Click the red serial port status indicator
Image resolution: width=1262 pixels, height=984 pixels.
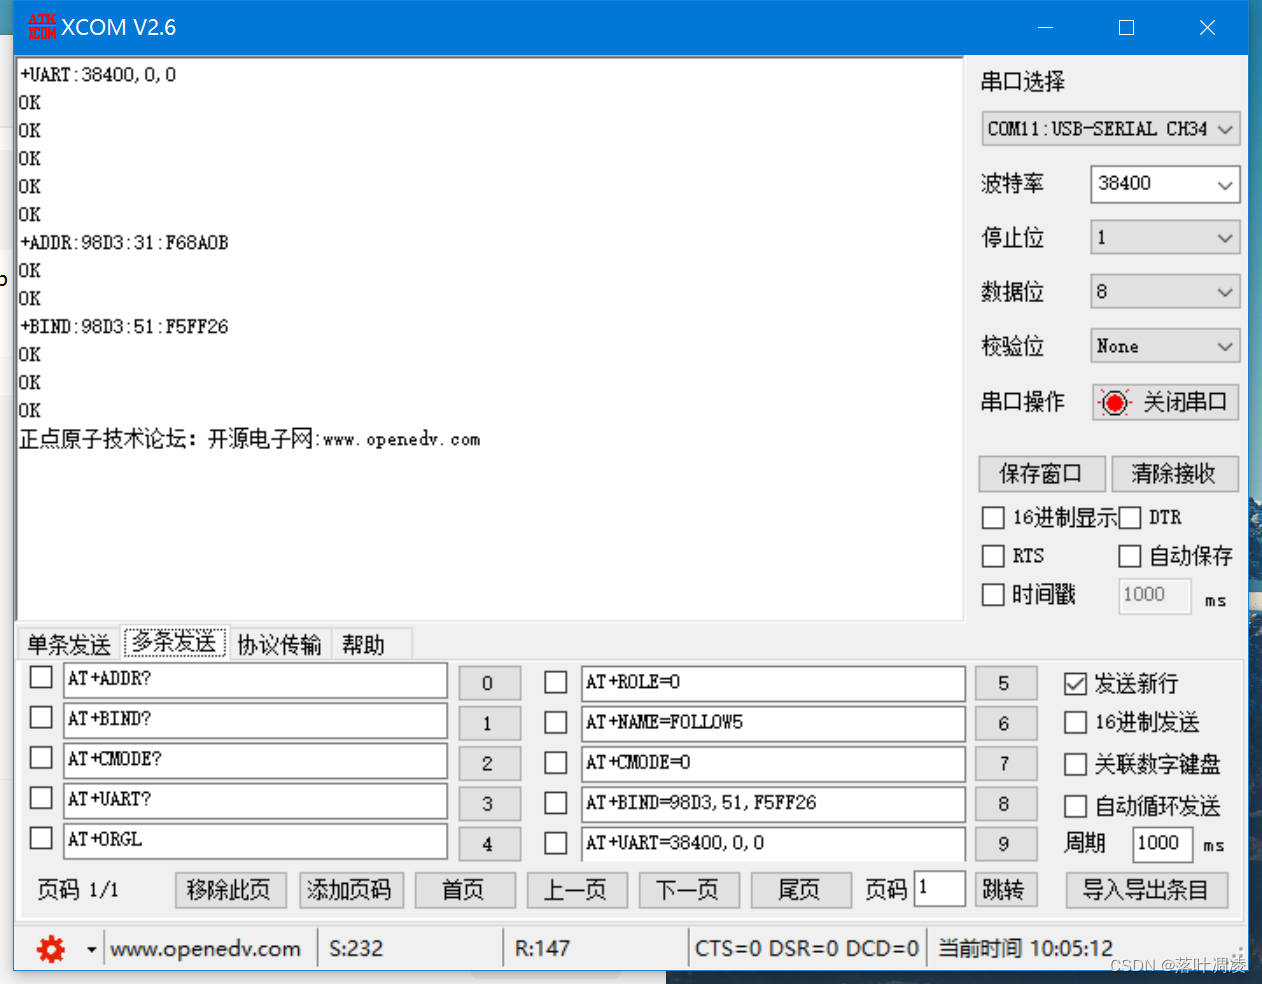coord(1114,402)
